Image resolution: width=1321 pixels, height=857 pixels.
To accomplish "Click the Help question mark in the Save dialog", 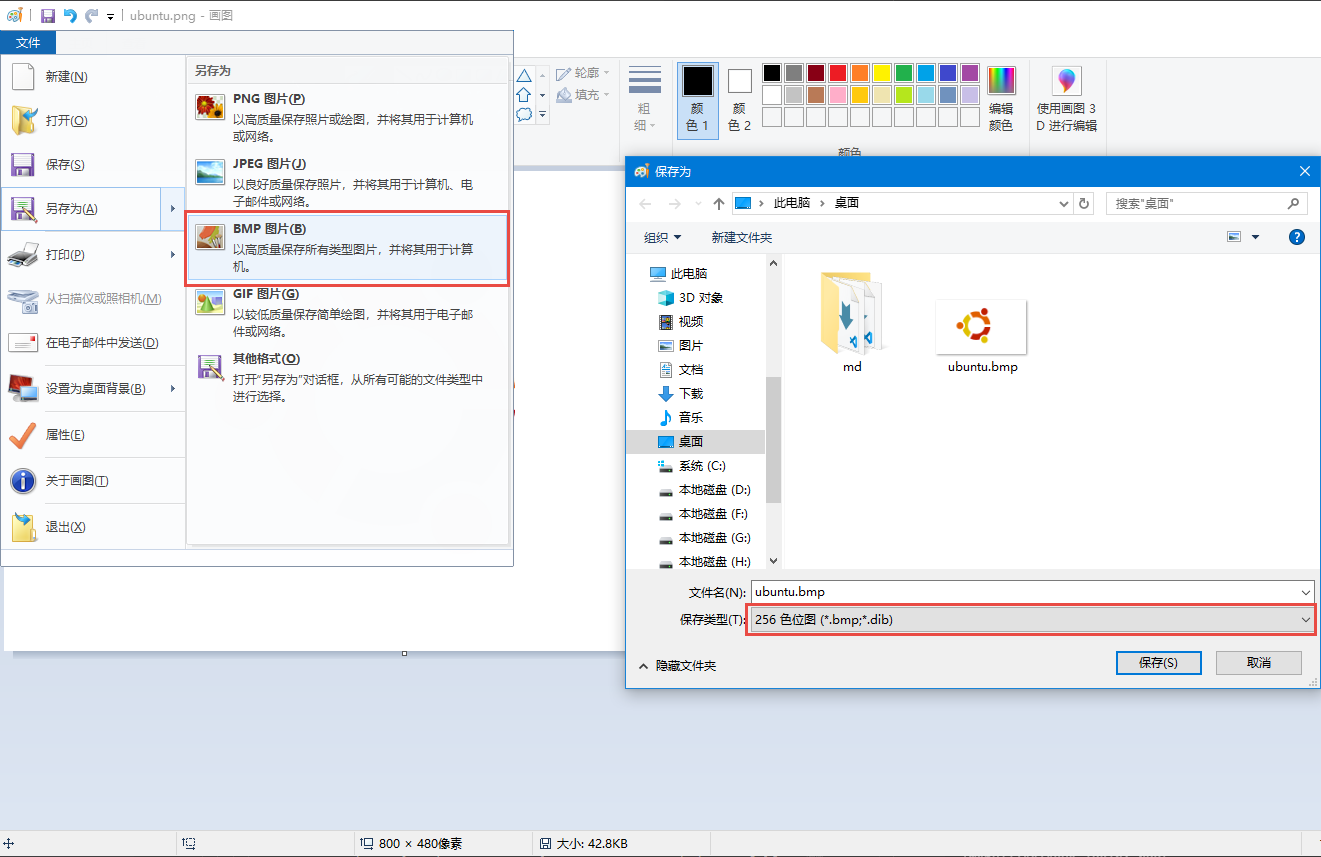I will coord(1297,237).
